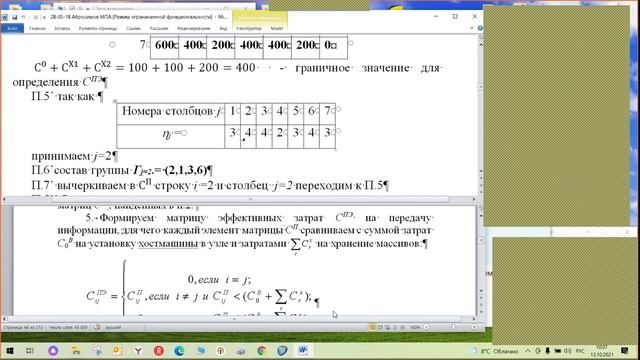640x360 pixels.
Task: Open the Windows Start menu
Action: tap(10, 351)
